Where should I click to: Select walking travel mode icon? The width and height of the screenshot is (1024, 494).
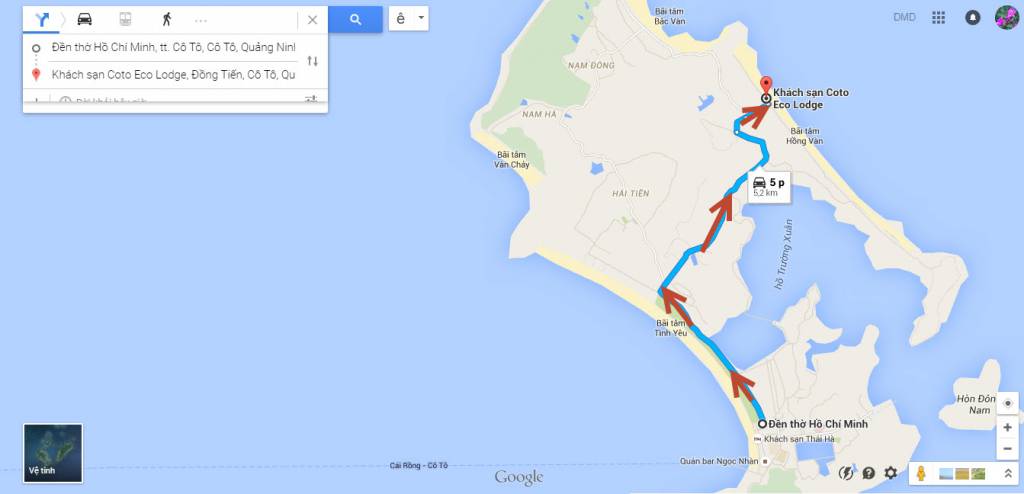tap(167, 19)
